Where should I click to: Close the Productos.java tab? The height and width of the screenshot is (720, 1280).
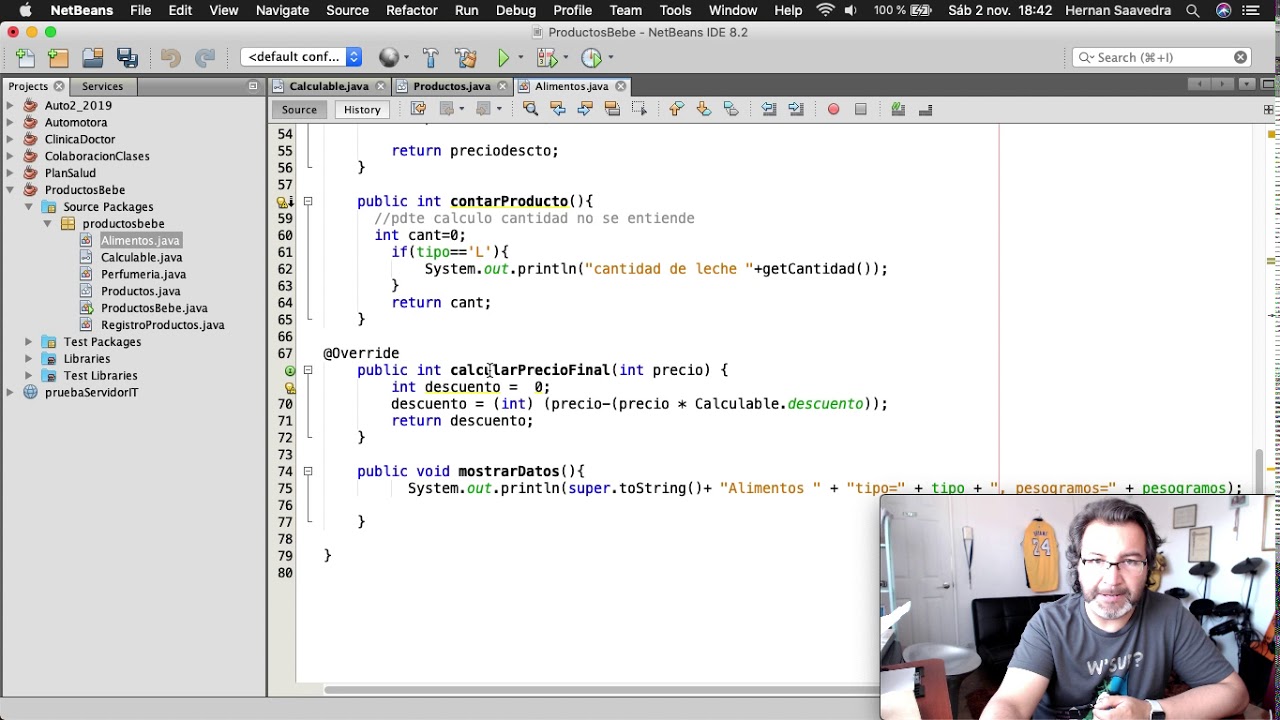[502, 86]
